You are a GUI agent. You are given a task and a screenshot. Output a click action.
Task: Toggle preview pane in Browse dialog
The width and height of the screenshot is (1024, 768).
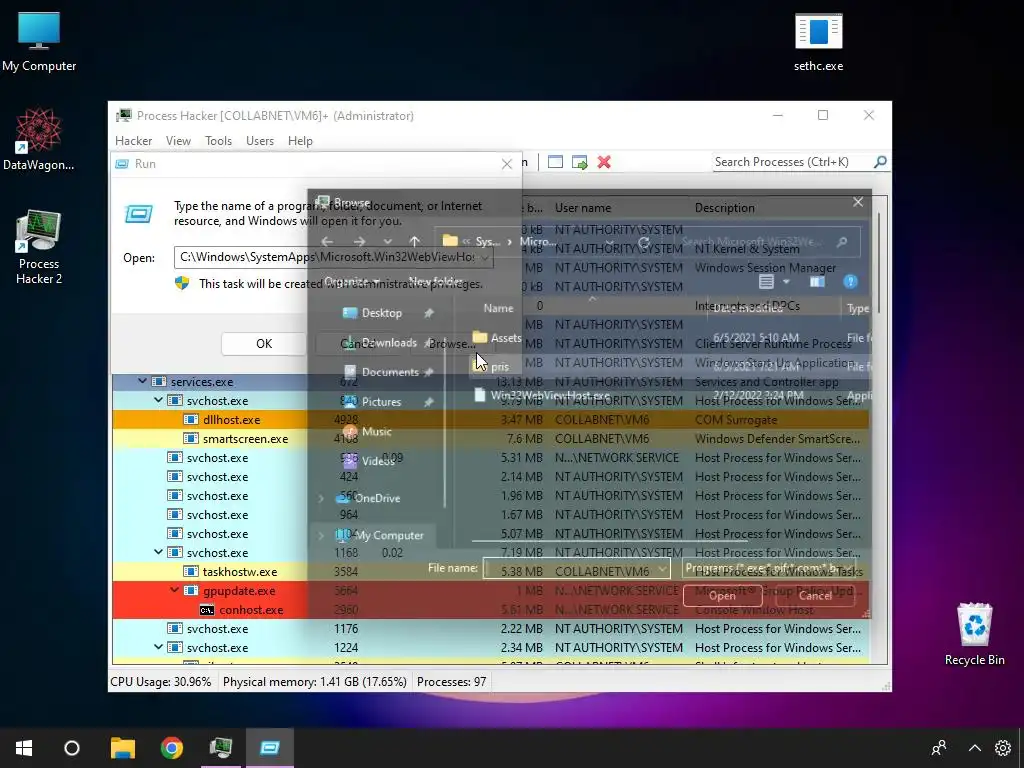coord(817,281)
